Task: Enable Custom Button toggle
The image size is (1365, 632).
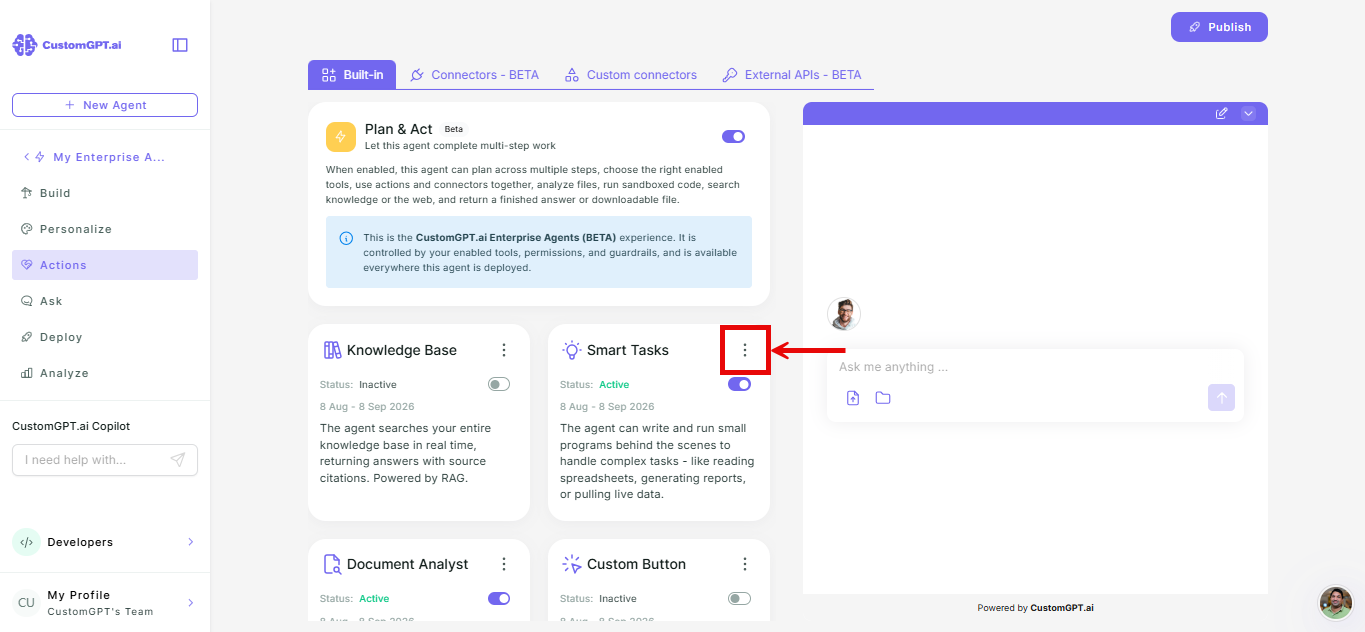Action: [x=739, y=598]
